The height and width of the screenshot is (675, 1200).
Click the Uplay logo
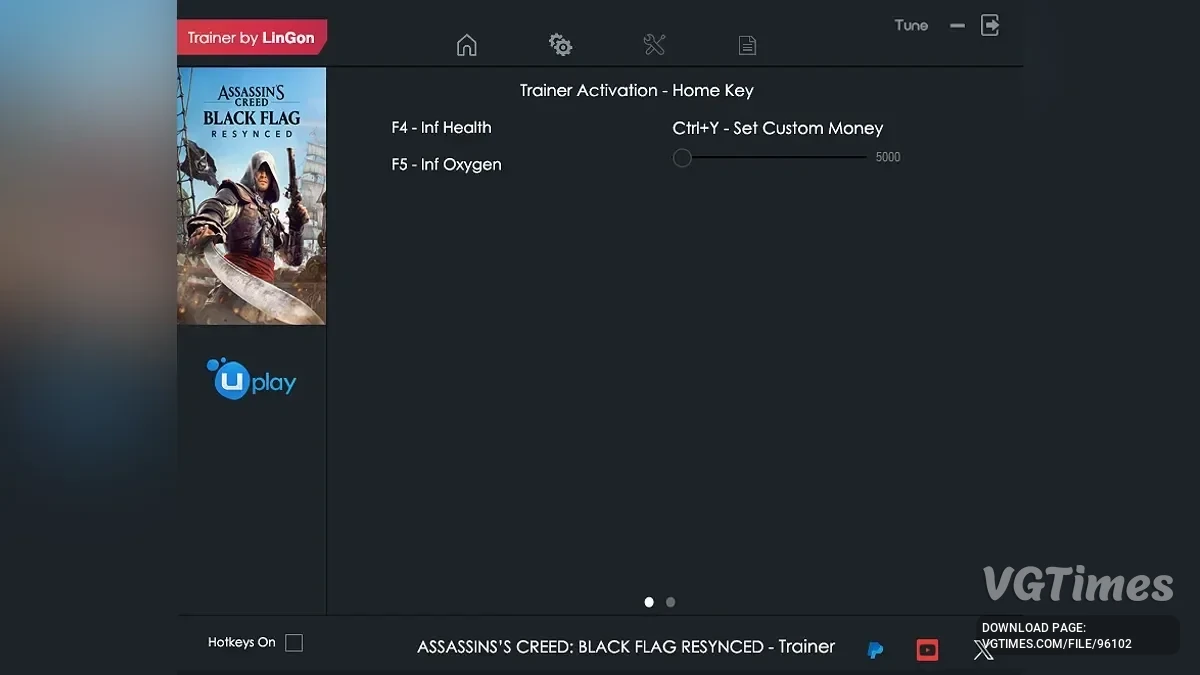click(251, 380)
